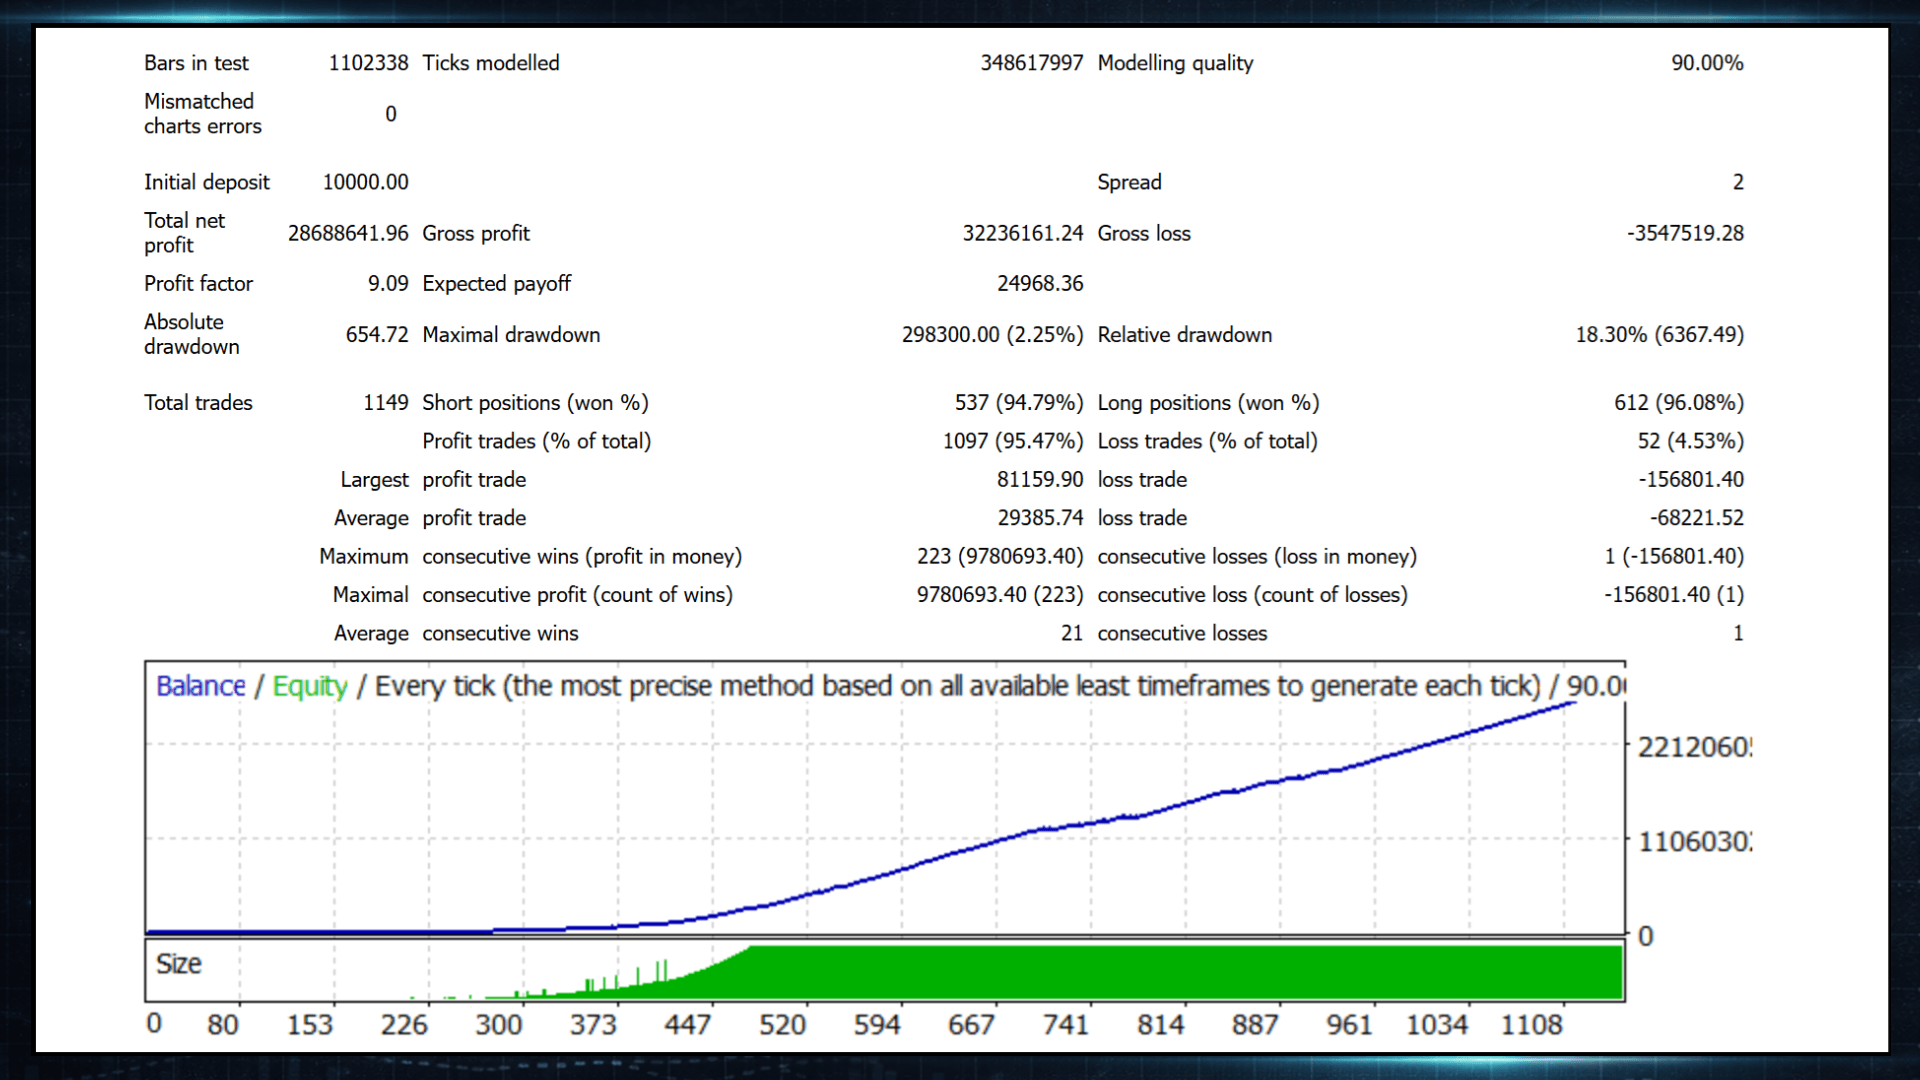The height and width of the screenshot is (1080, 1920).
Task: Click the Size panel label
Action: pos(179,964)
